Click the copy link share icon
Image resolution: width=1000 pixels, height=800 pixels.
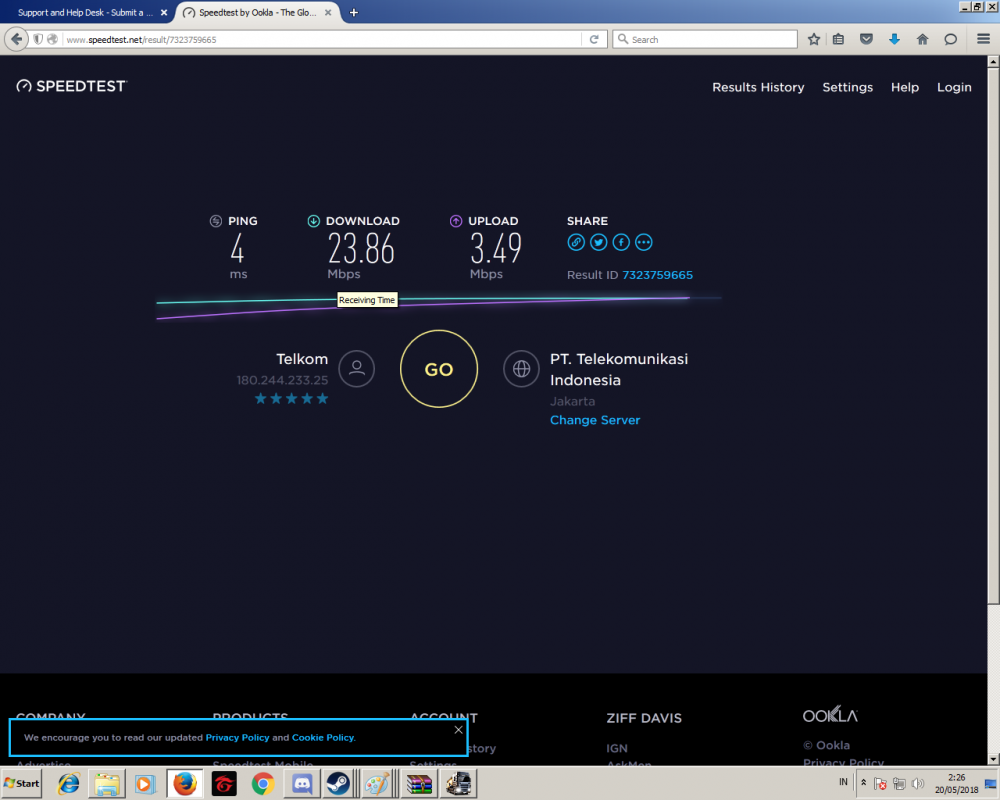point(576,242)
